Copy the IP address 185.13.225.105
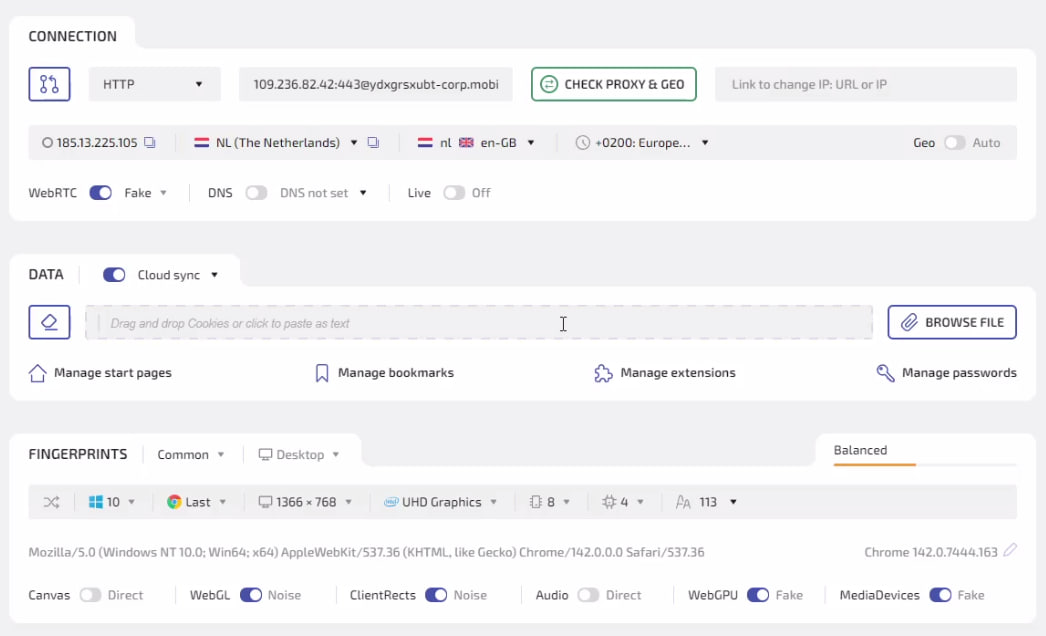The image size is (1046, 636). (x=150, y=142)
